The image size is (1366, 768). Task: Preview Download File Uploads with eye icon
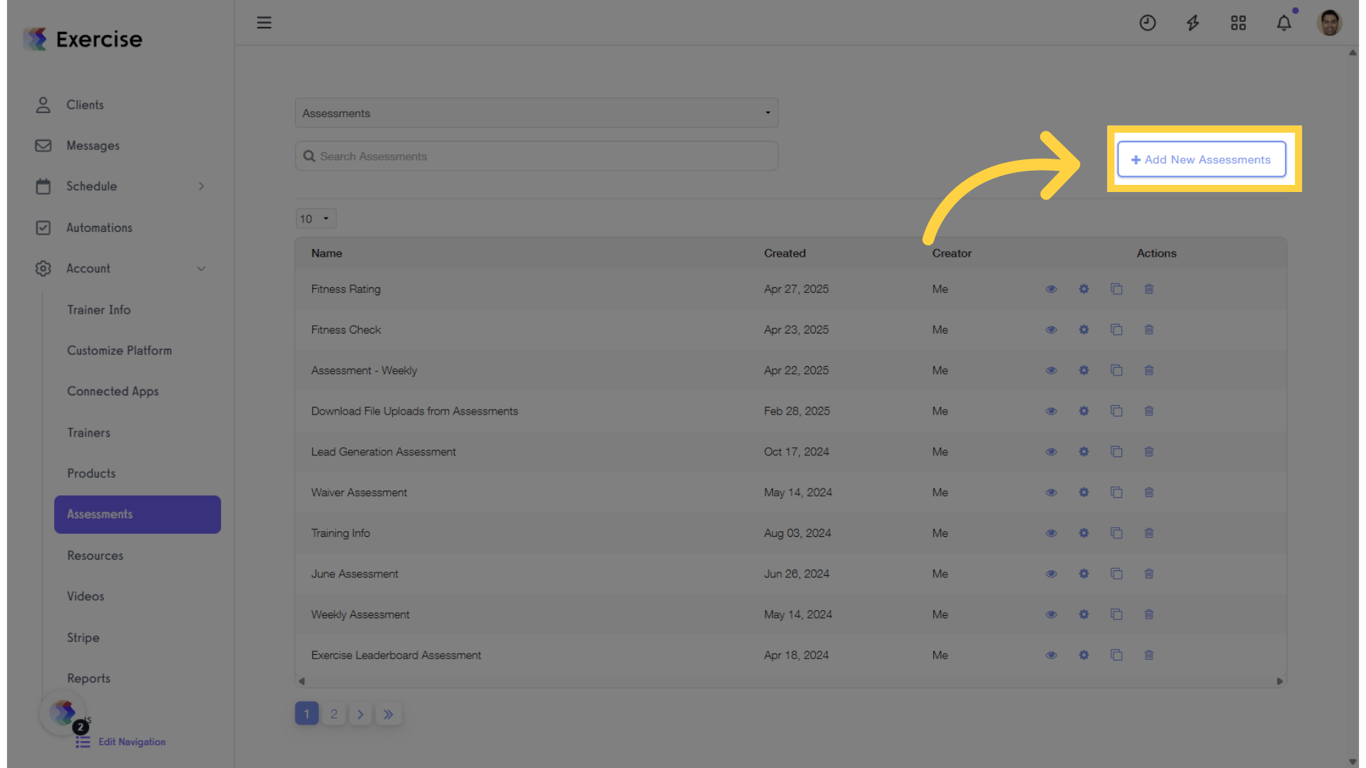coord(1051,411)
